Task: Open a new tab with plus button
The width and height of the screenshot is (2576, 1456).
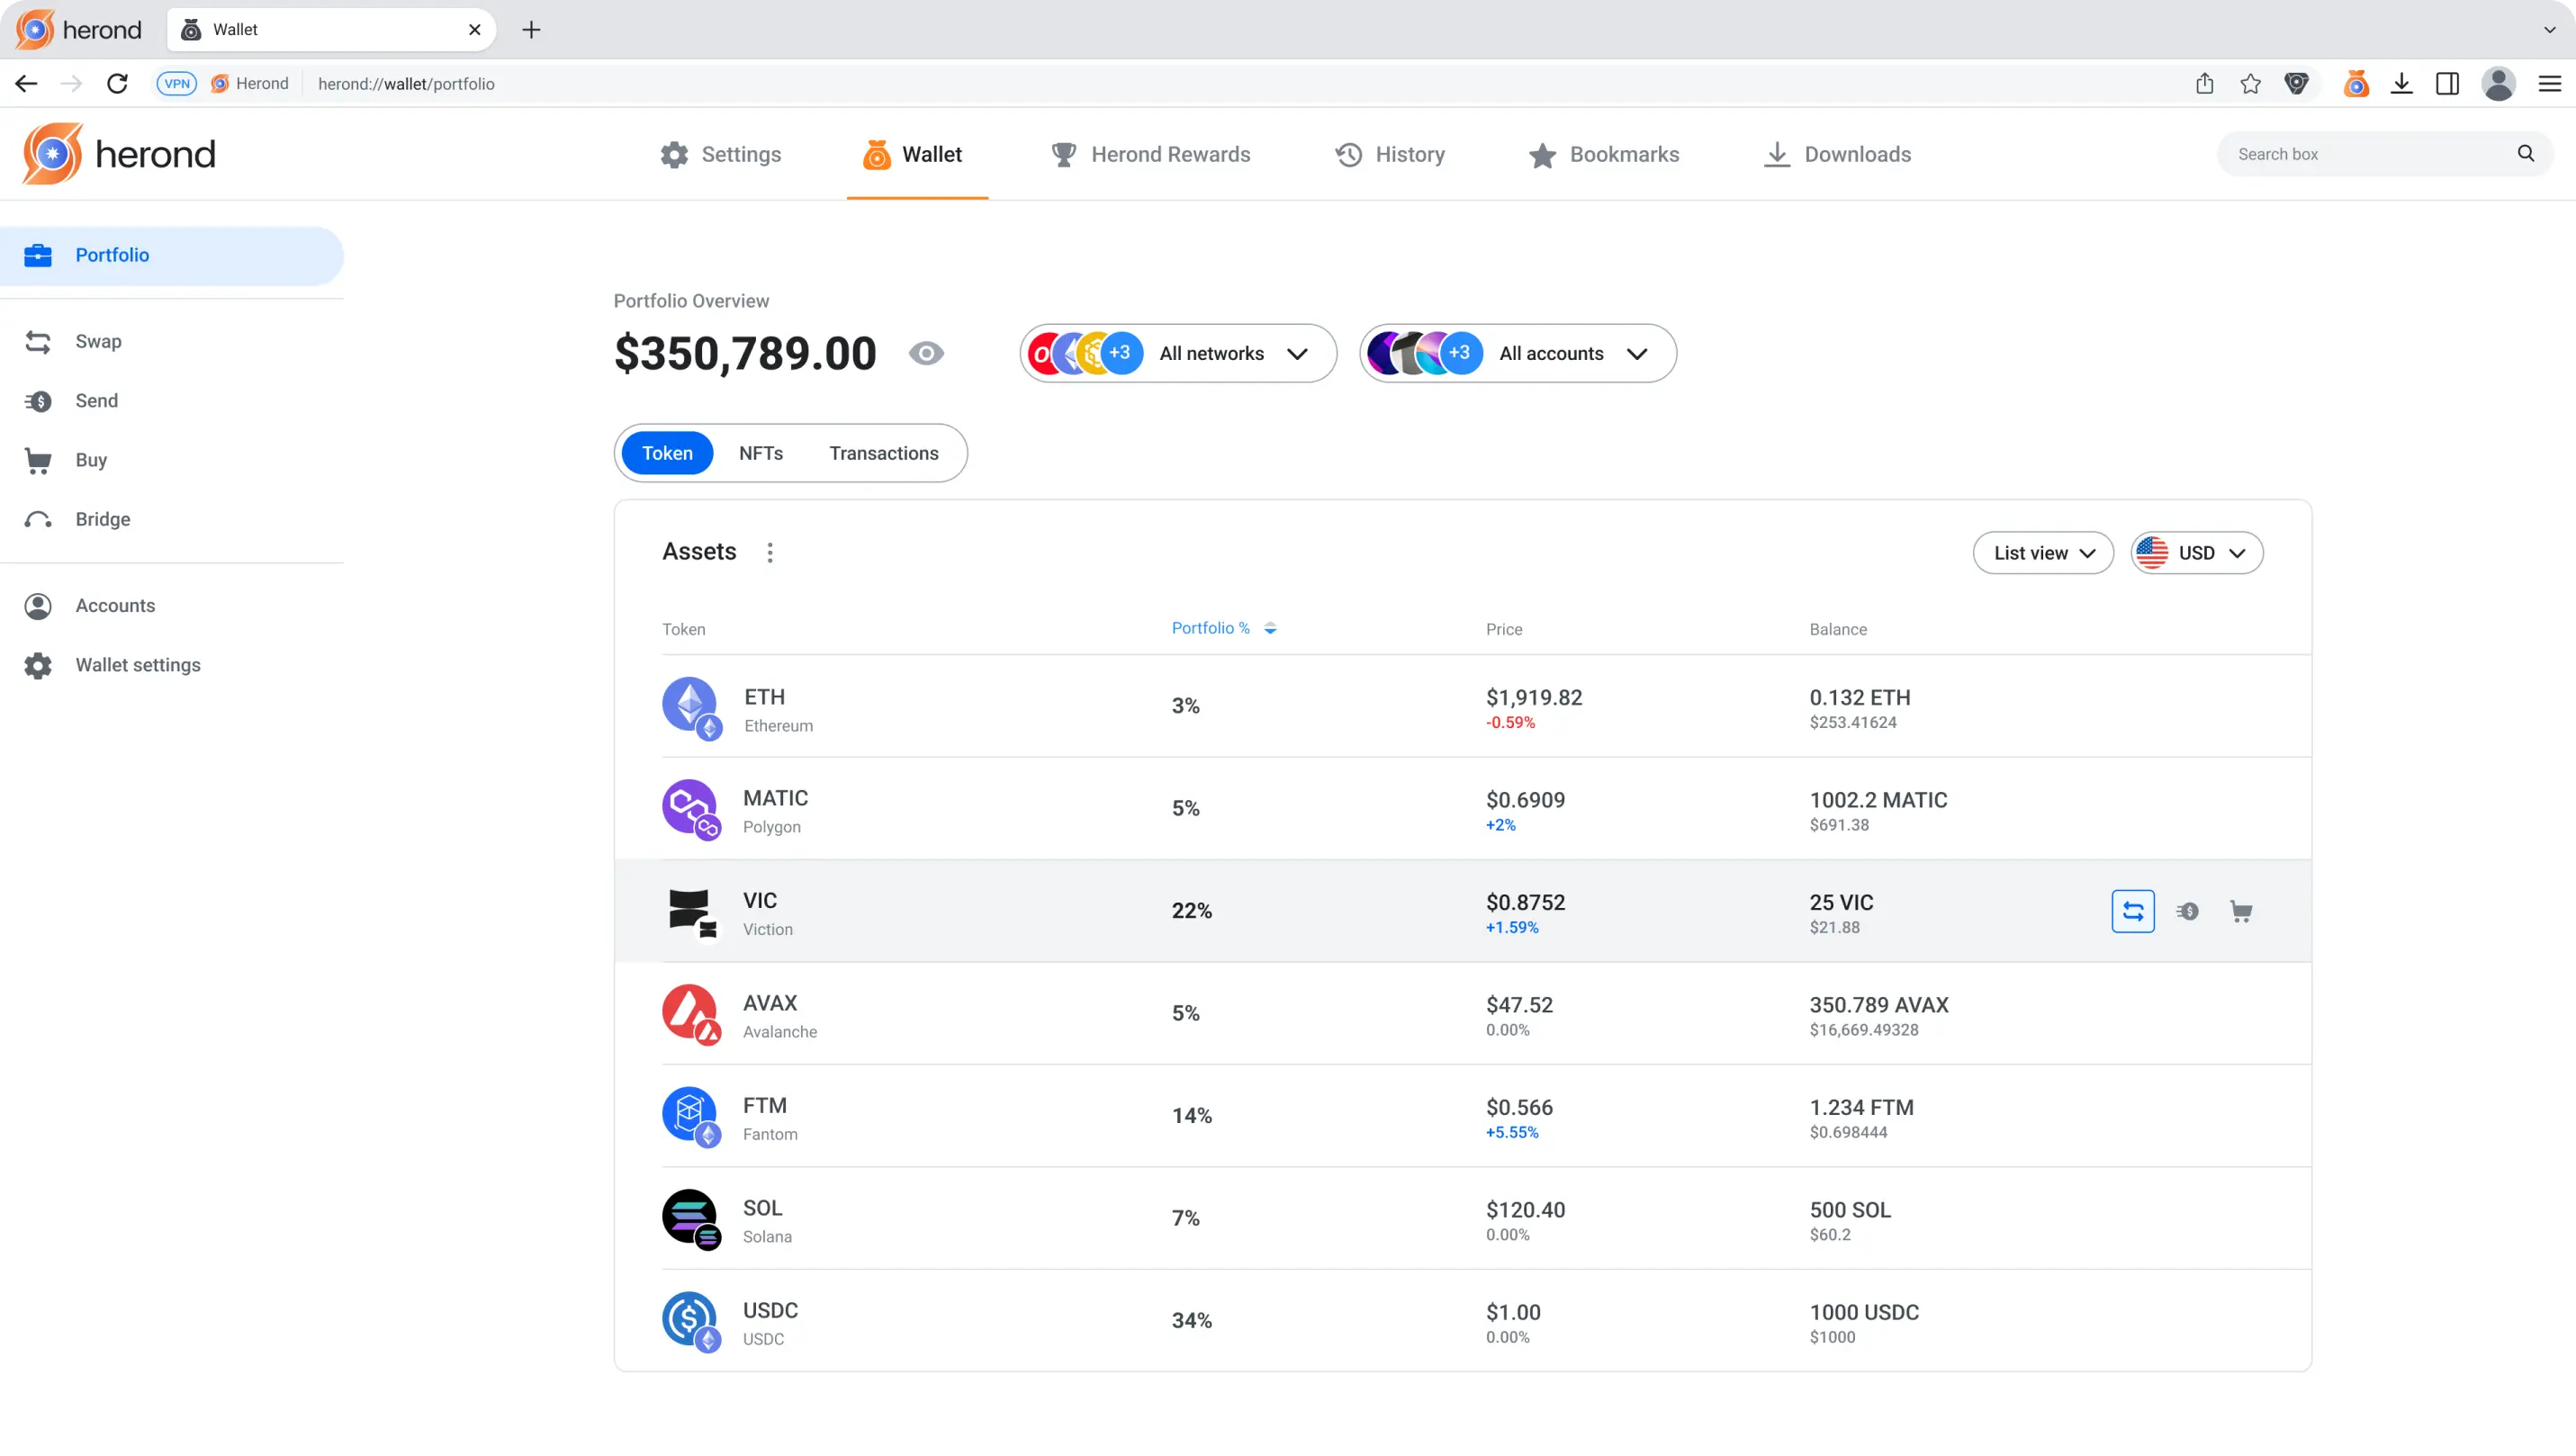Action: click(531, 30)
